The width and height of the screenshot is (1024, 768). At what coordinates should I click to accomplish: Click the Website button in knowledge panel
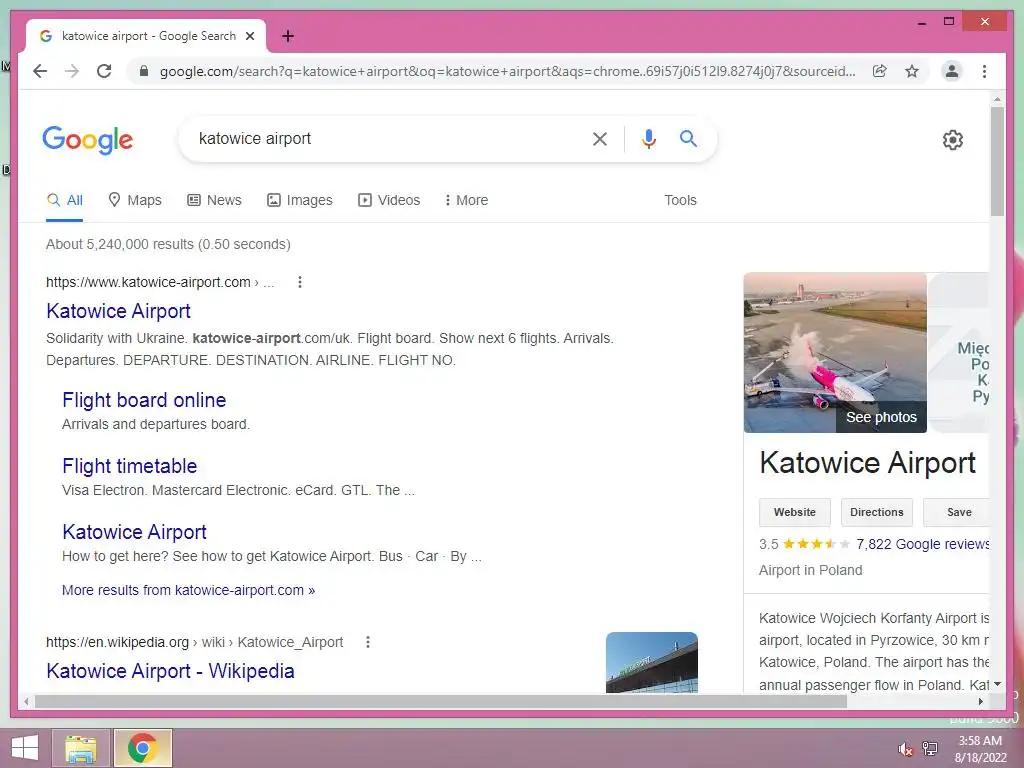pyautogui.click(x=795, y=512)
